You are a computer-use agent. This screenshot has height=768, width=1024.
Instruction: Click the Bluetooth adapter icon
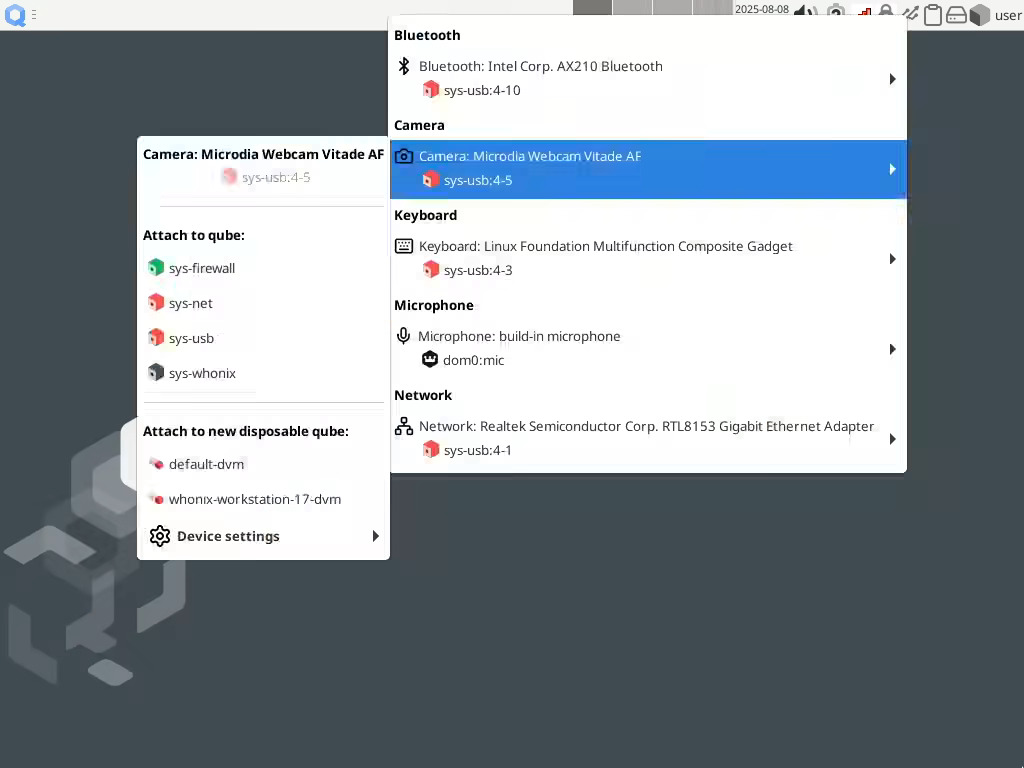[403, 66]
